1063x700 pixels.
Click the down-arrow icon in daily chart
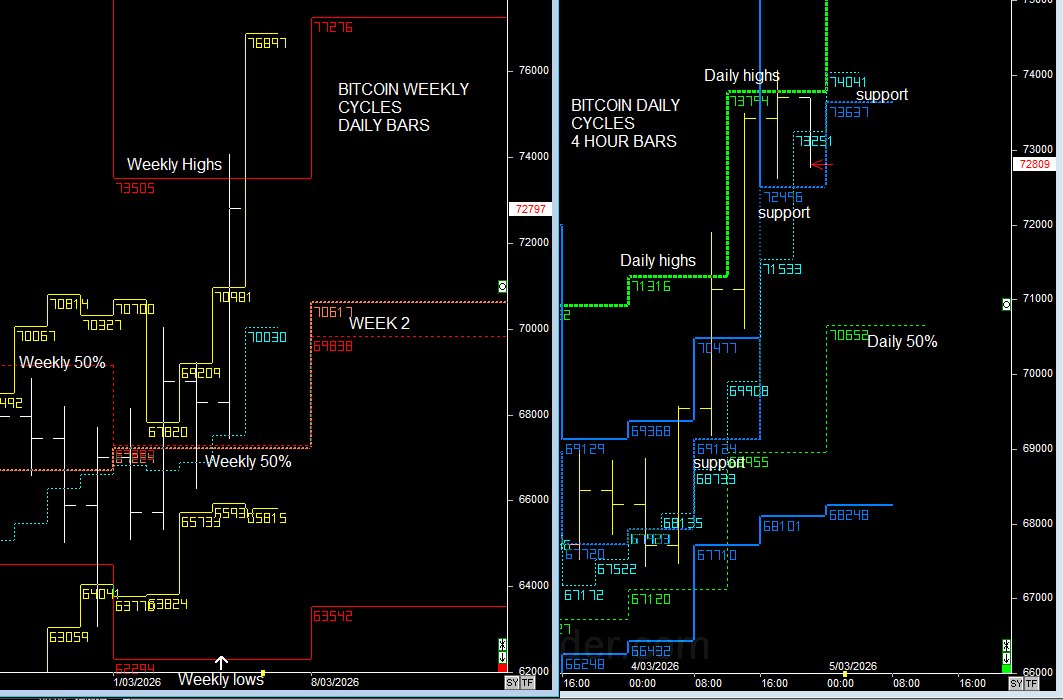pos(1007,658)
